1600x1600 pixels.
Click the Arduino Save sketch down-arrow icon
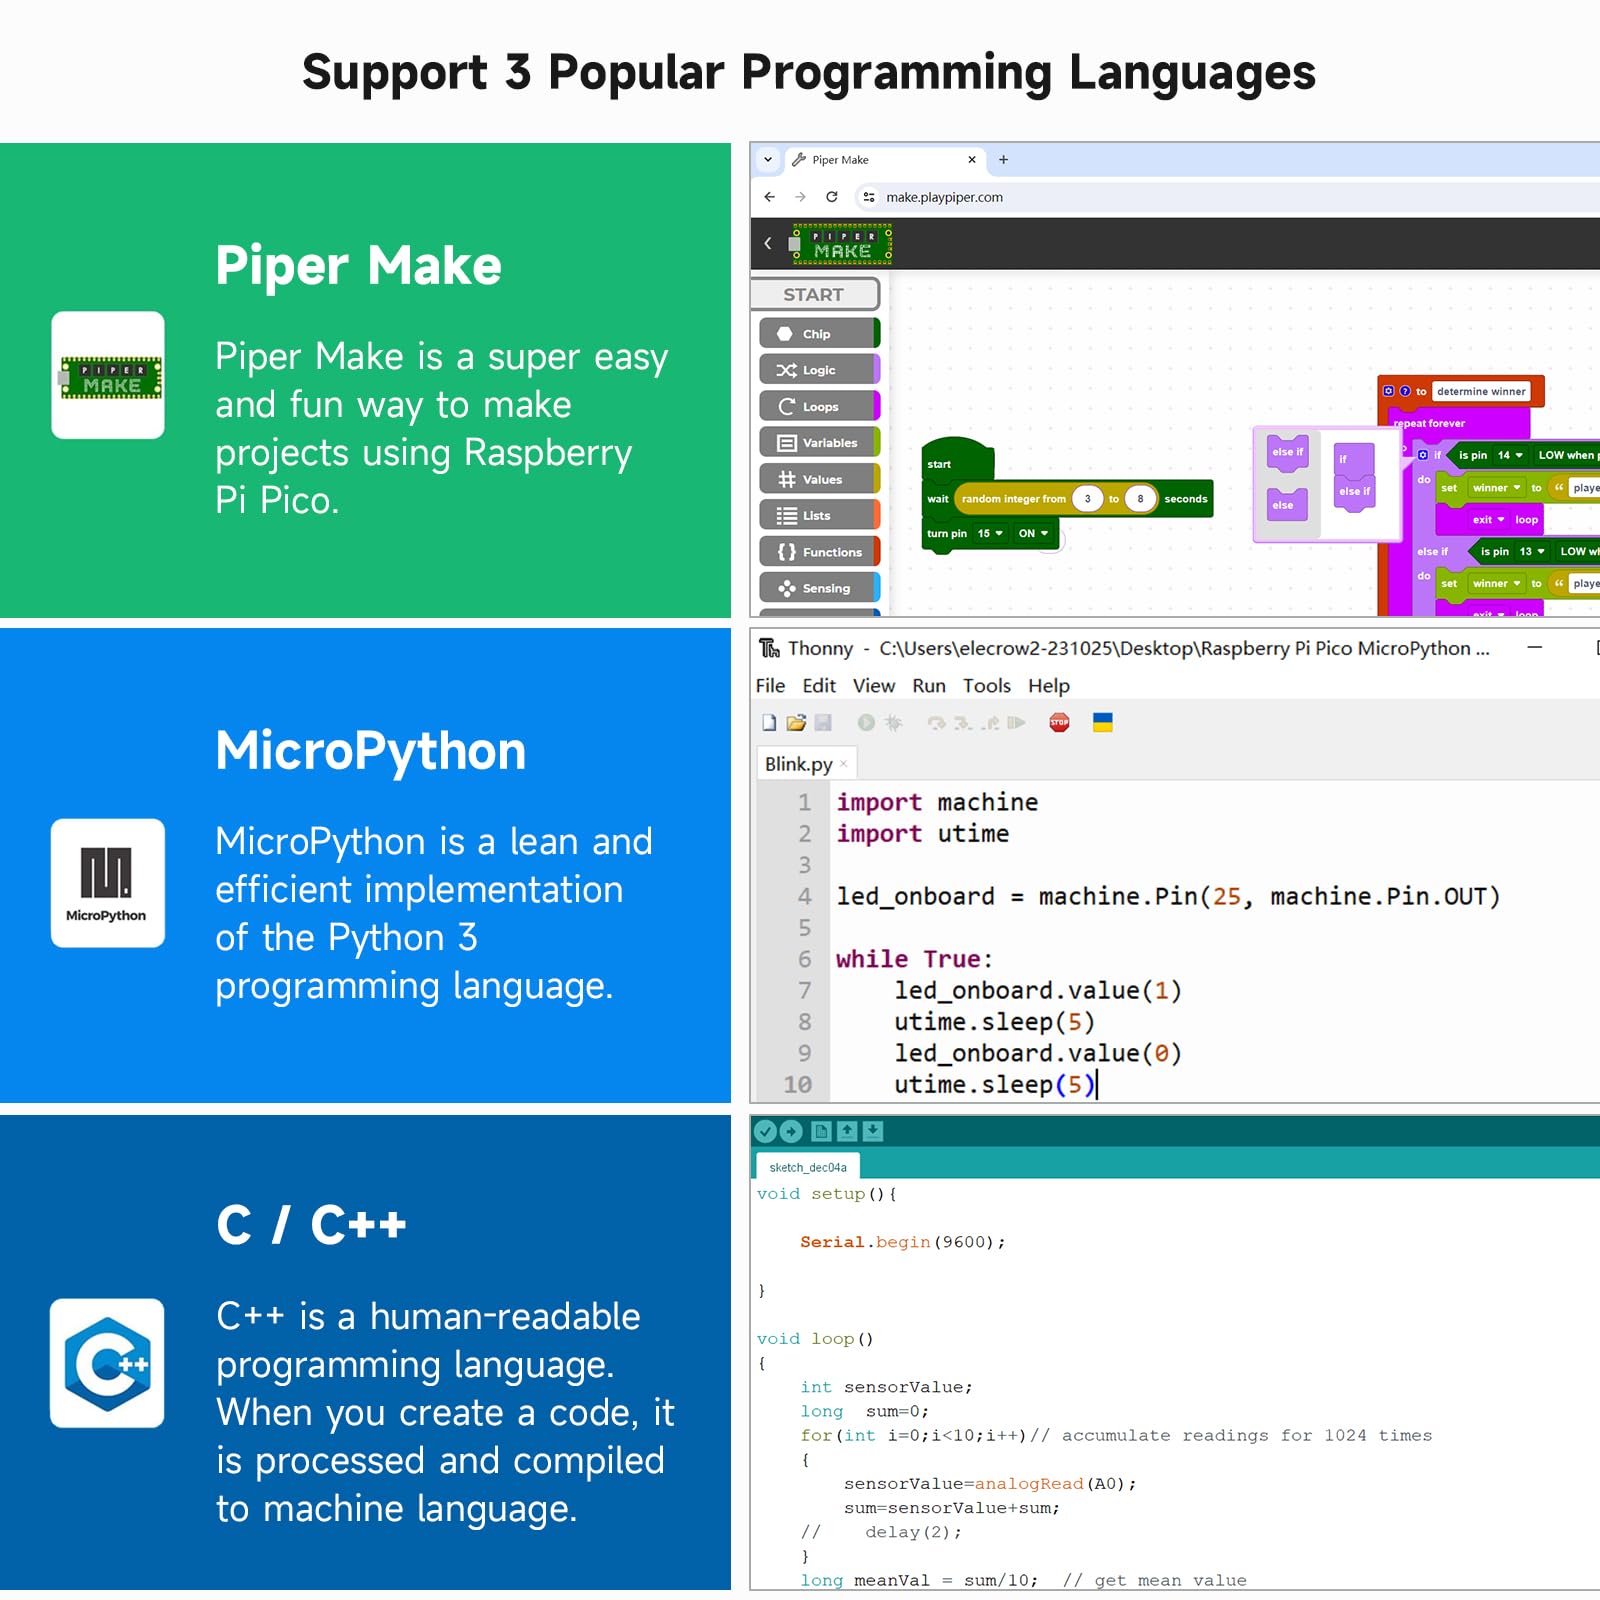click(873, 1131)
